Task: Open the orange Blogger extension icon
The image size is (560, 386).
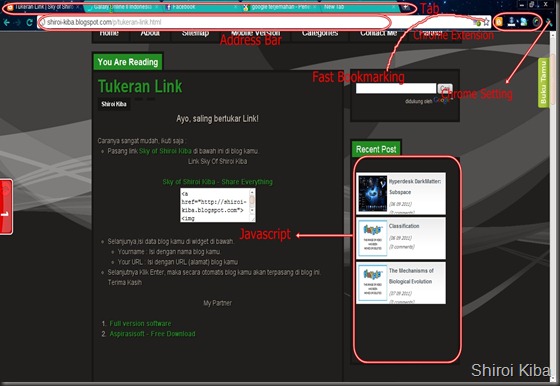Action: 499,22
